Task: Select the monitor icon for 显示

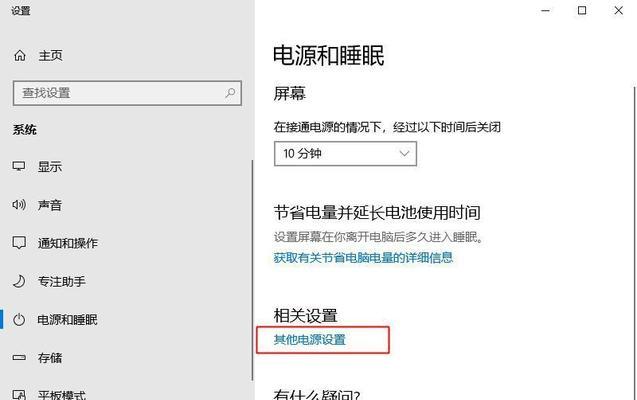Action: pyautogui.click(x=19, y=166)
